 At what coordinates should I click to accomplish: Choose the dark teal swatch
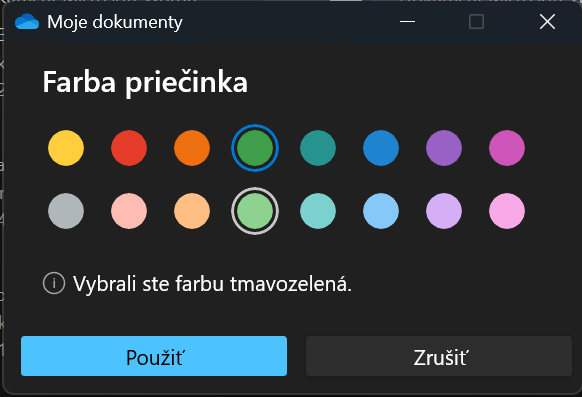coord(318,148)
